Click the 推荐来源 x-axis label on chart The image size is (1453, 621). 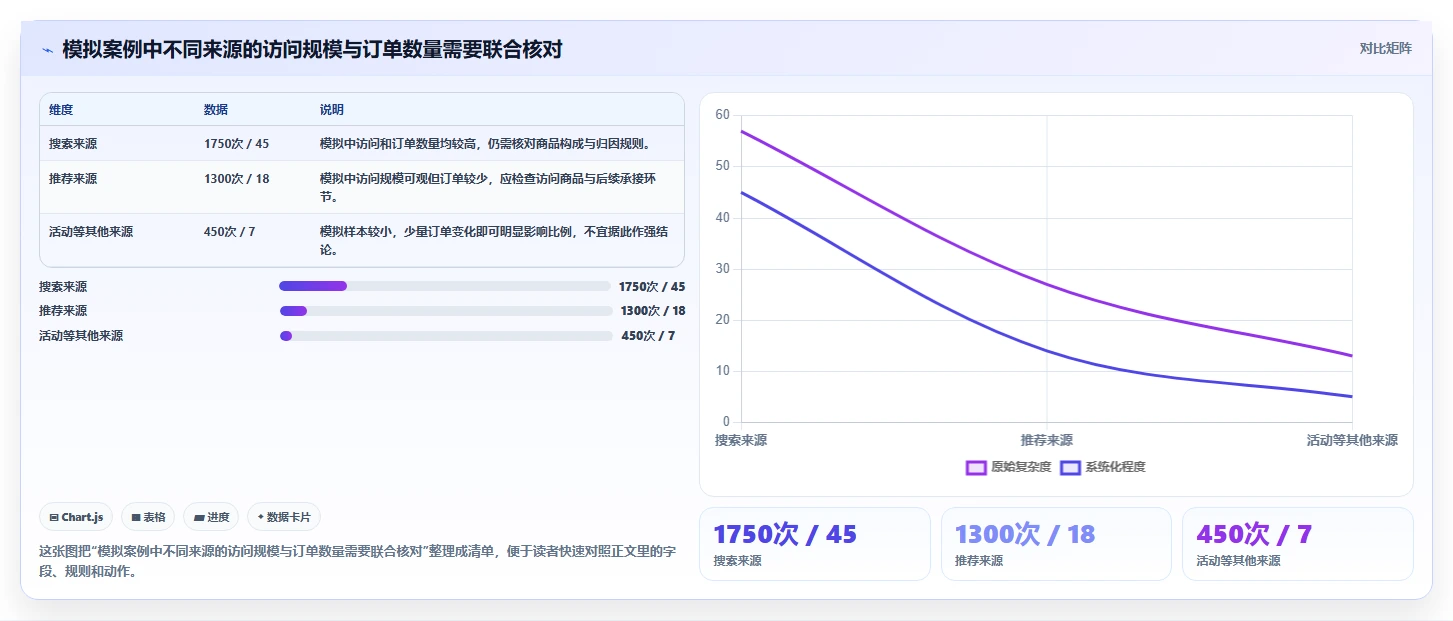point(1047,440)
